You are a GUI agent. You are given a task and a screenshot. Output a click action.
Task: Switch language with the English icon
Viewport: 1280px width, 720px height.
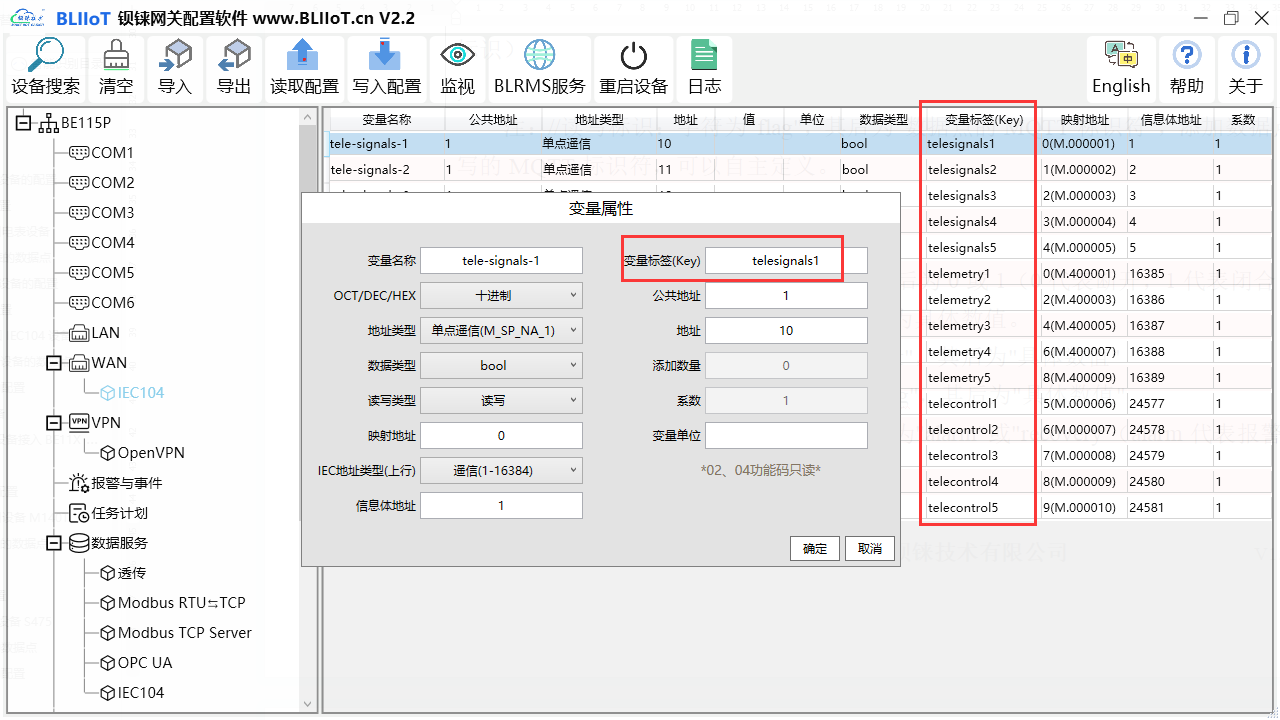pos(1120,54)
